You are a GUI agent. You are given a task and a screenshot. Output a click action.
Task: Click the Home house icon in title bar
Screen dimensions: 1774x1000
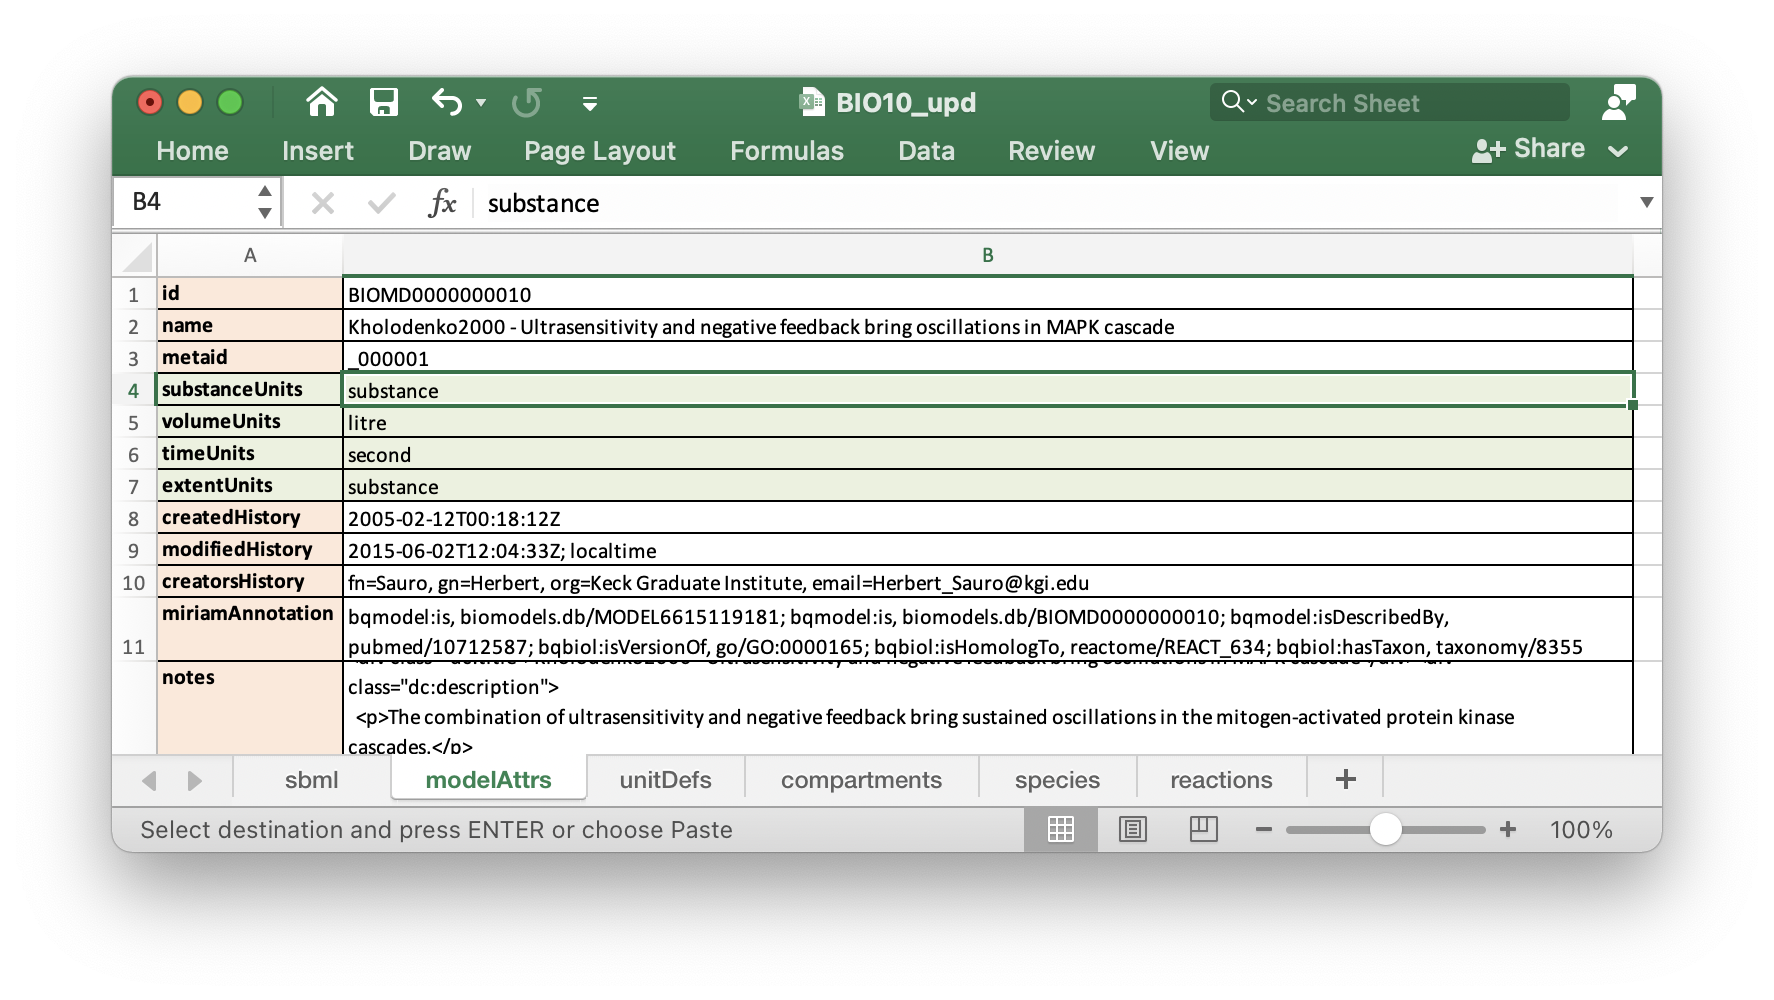pyautogui.click(x=321, y=102)
